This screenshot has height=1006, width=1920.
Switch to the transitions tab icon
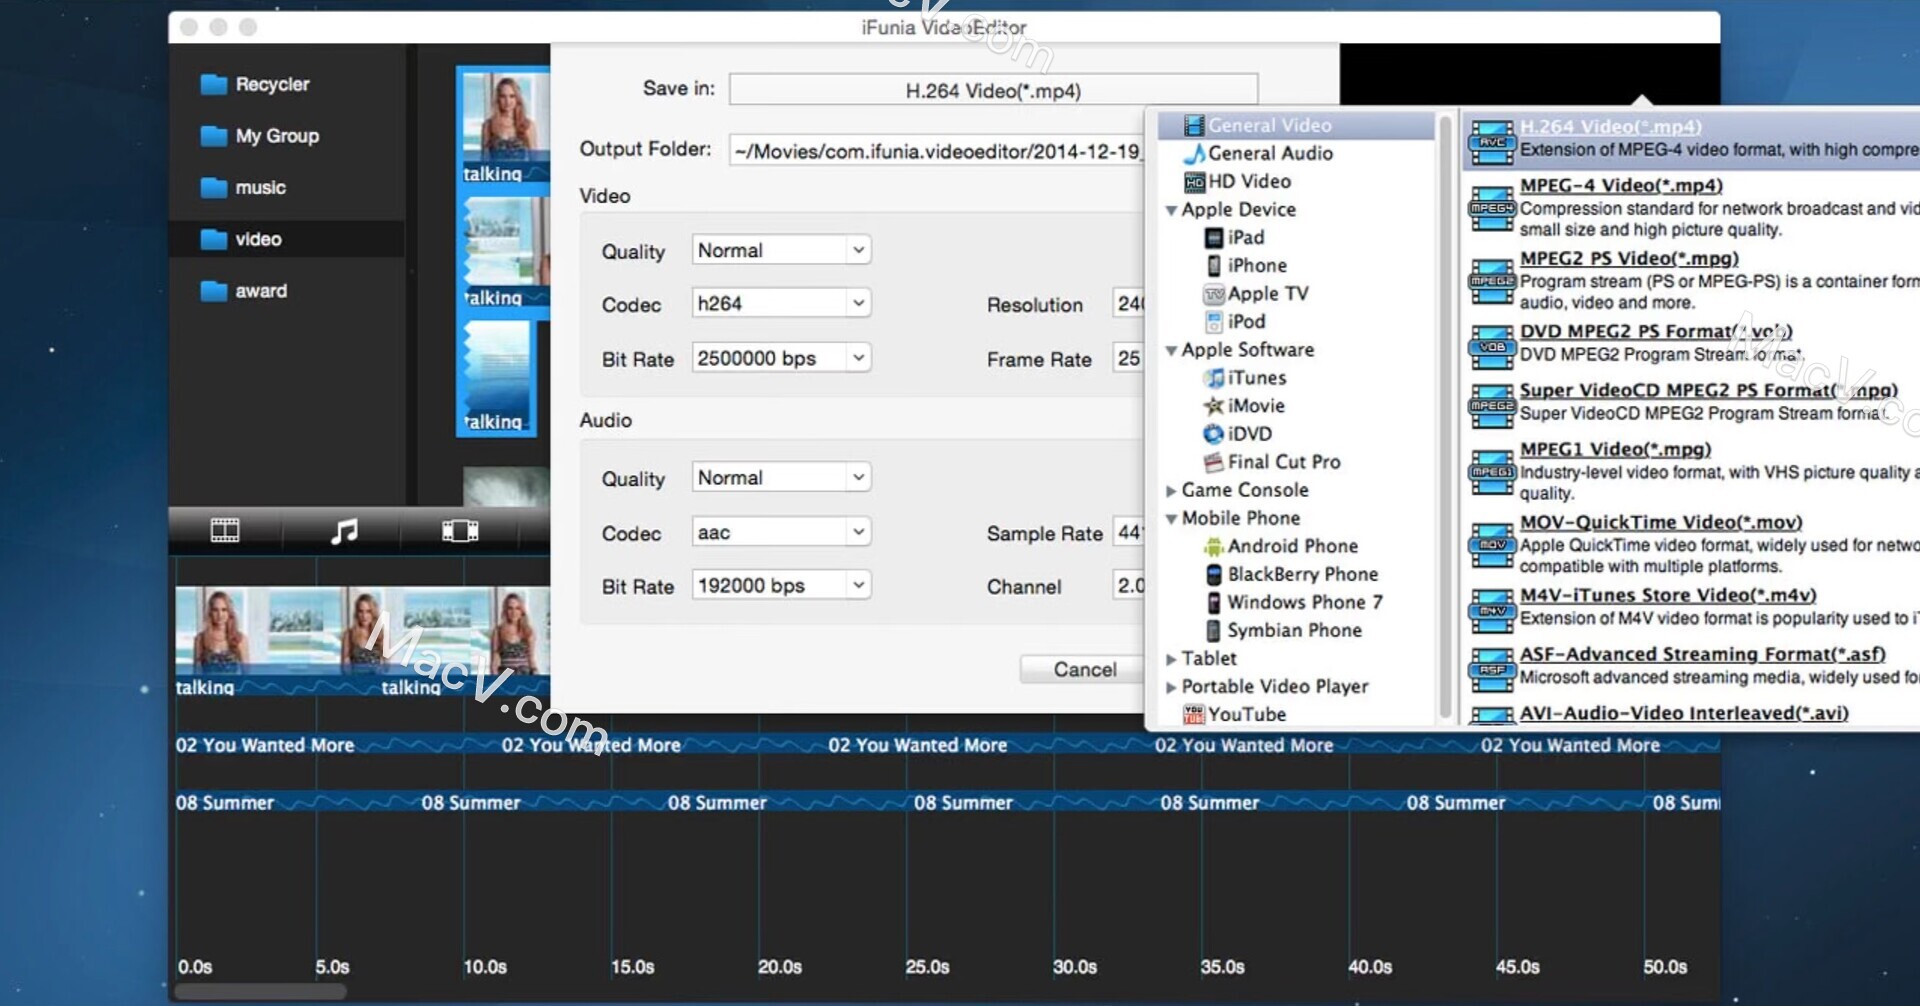460,530
